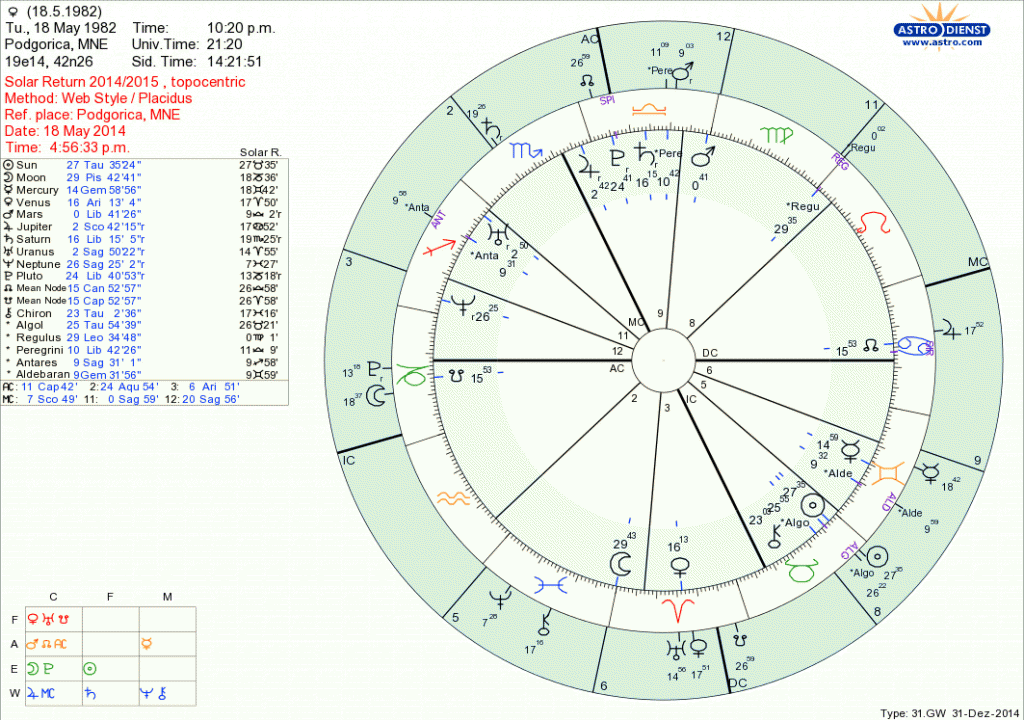Click the Fire row label in element grid
1024x720 pixels.
pyautogui.click(x=14, y=619)
